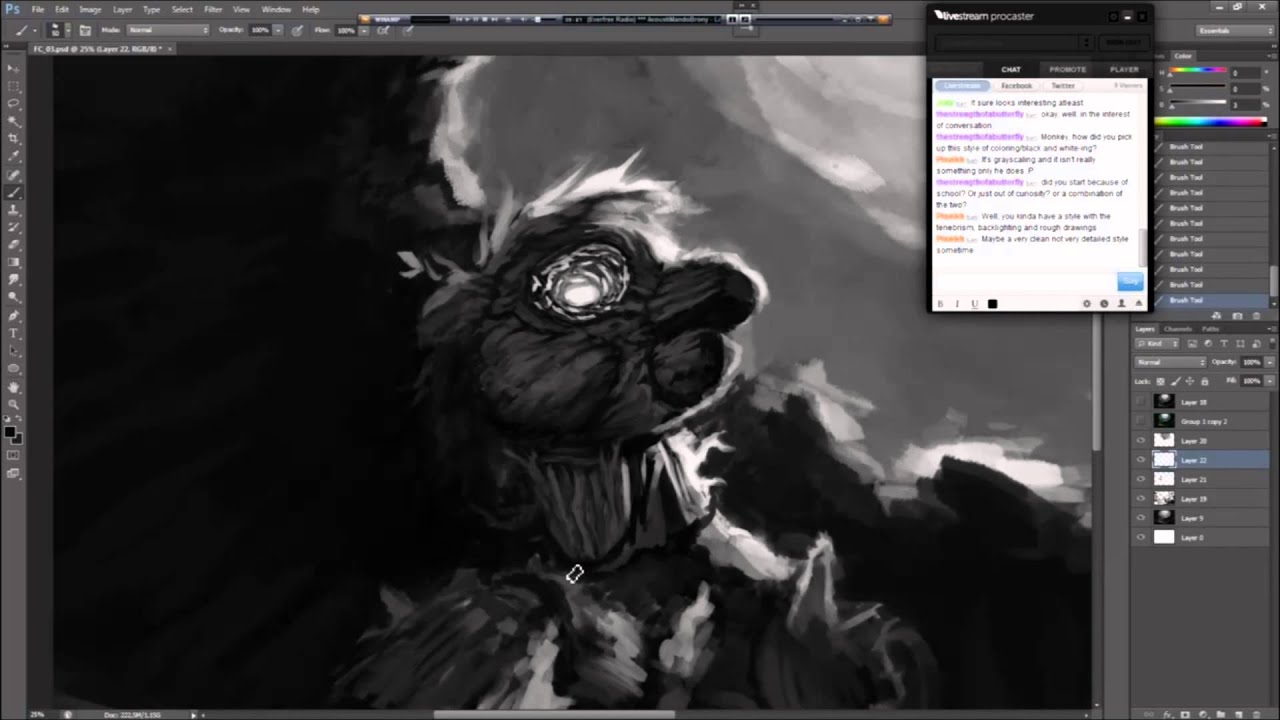Click the Facebook button in chat
Image resolution: width=1280 pixels, height=720 pixels.
pos(1016,86)
